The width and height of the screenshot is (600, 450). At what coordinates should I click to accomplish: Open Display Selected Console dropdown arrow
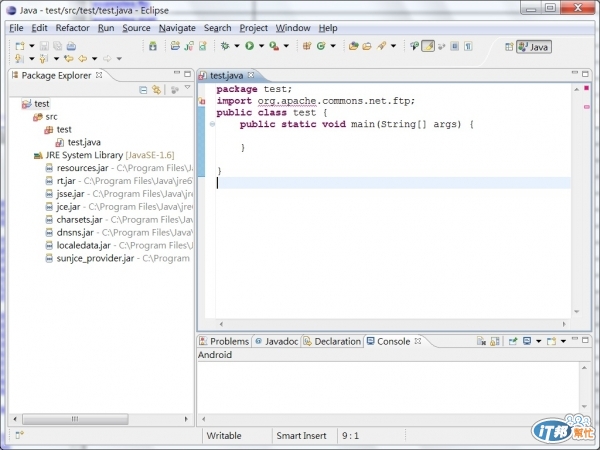pos(538,341)
